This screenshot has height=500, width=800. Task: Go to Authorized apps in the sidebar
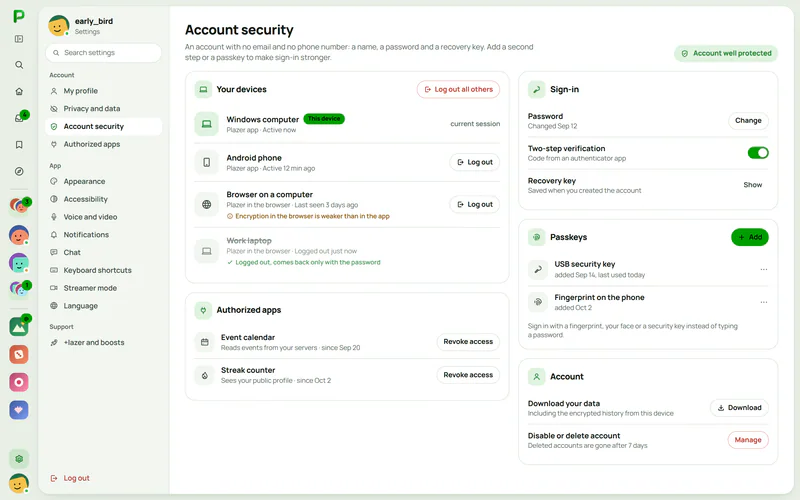pos(104,144)
